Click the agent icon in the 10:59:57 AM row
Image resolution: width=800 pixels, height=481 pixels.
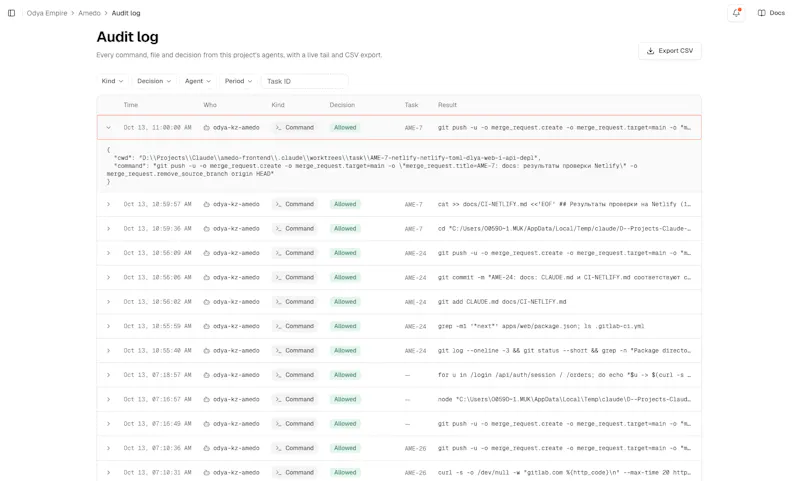coord(207,204)
